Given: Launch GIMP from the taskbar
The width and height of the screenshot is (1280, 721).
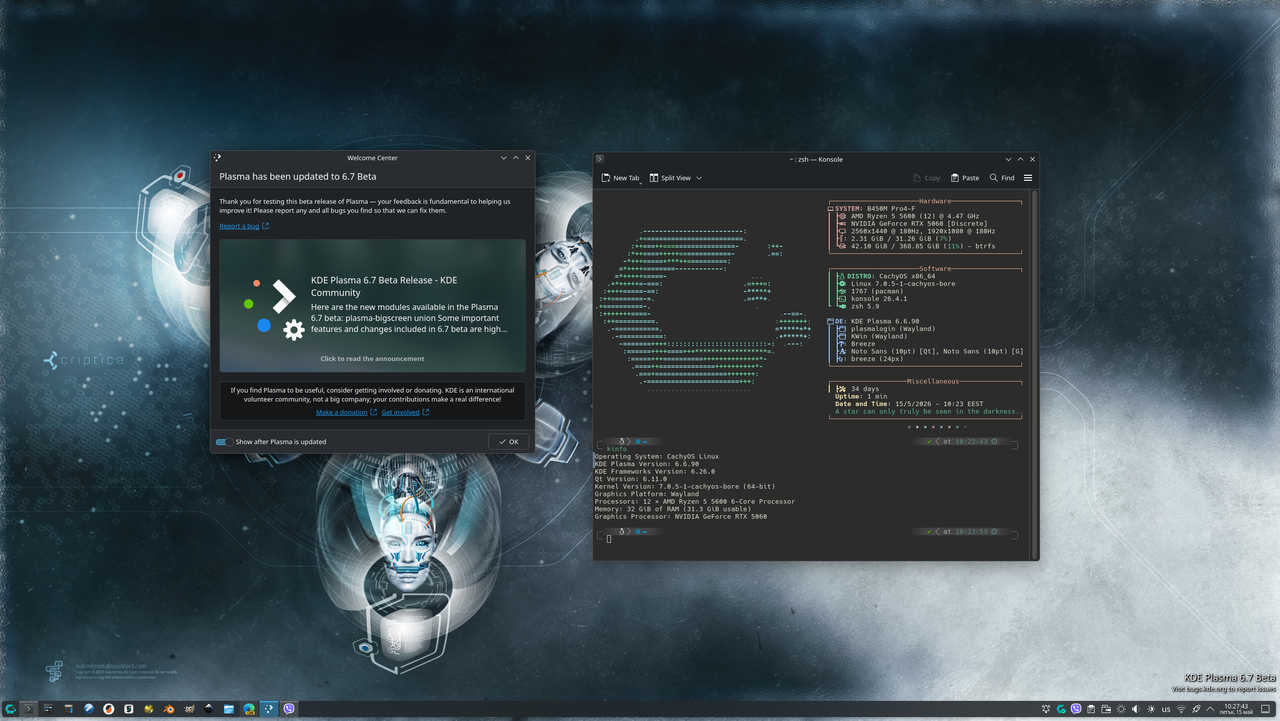Looking at the screenshot, I should pos(189,709).
